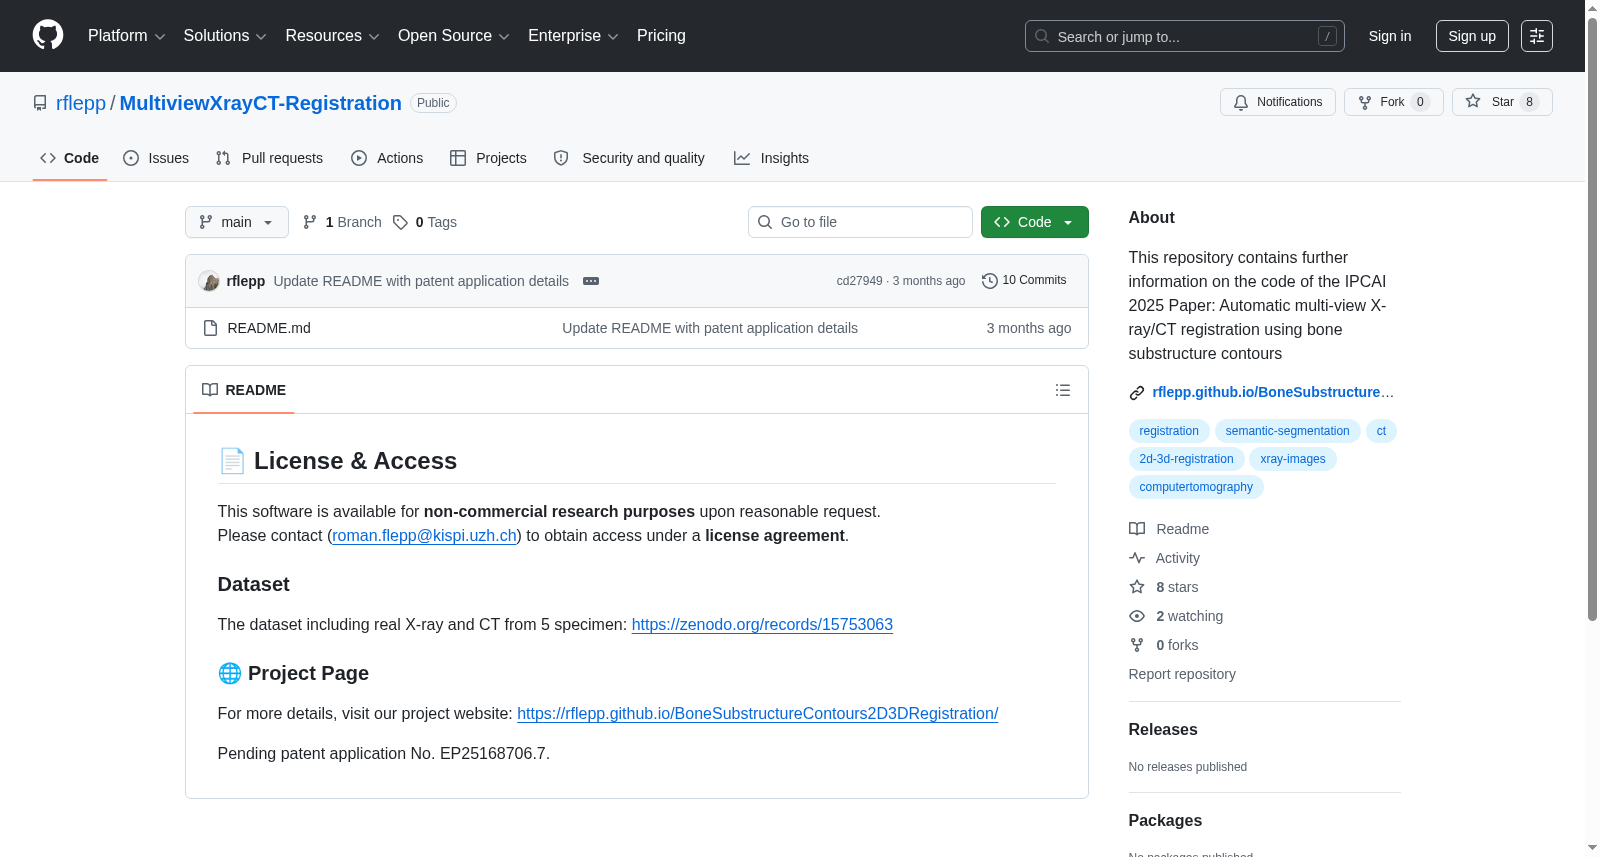Click the registration topic tag

(1169, 431)
